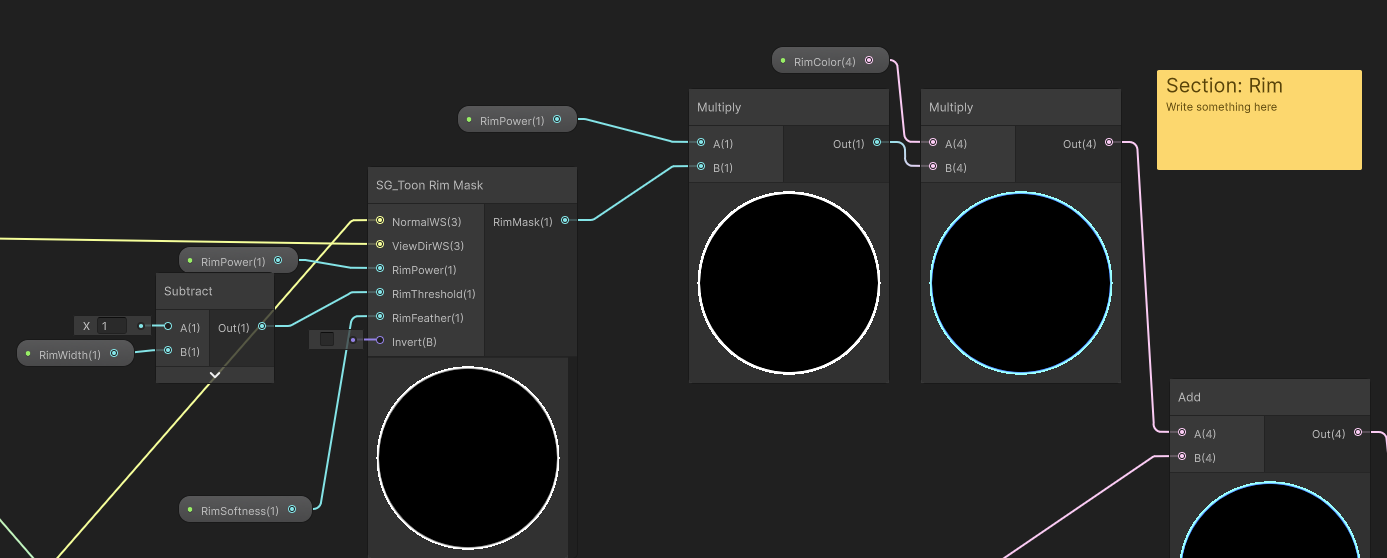Click the blue-rim Multiply preview sphere
1387x558 pixels.
[1021, 282]
